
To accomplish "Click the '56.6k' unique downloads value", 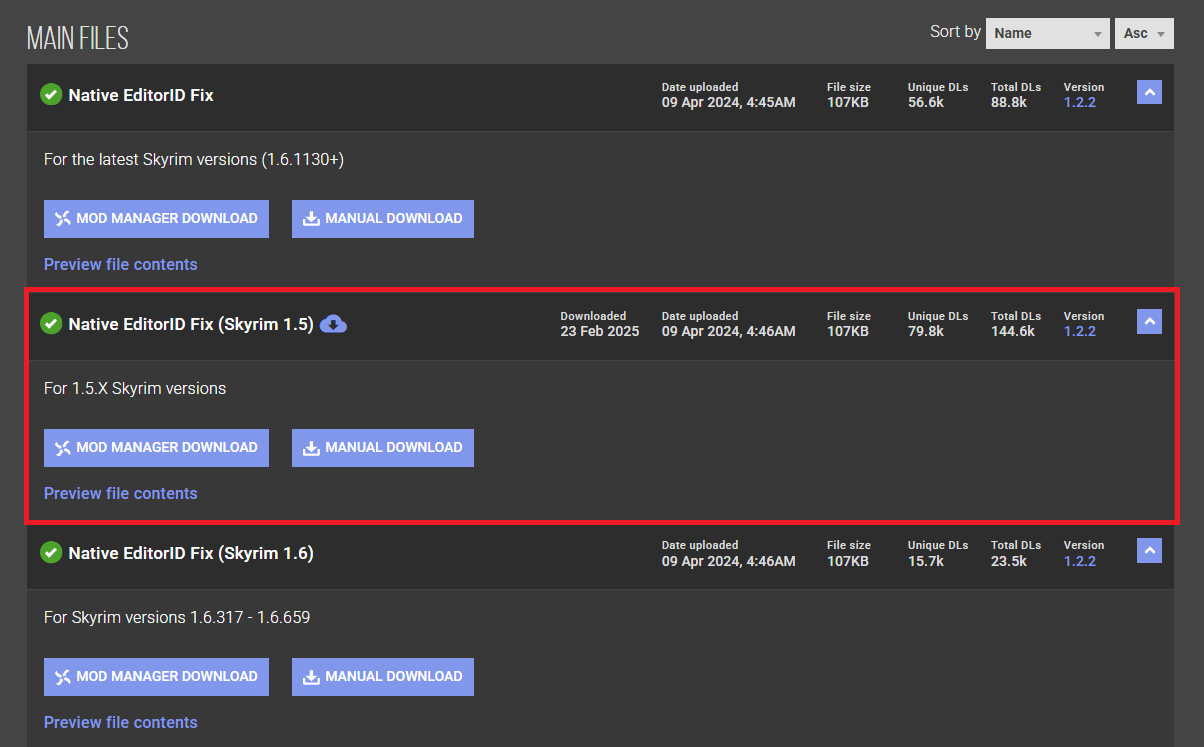I will pyautogui.click(x=926, y=102).
